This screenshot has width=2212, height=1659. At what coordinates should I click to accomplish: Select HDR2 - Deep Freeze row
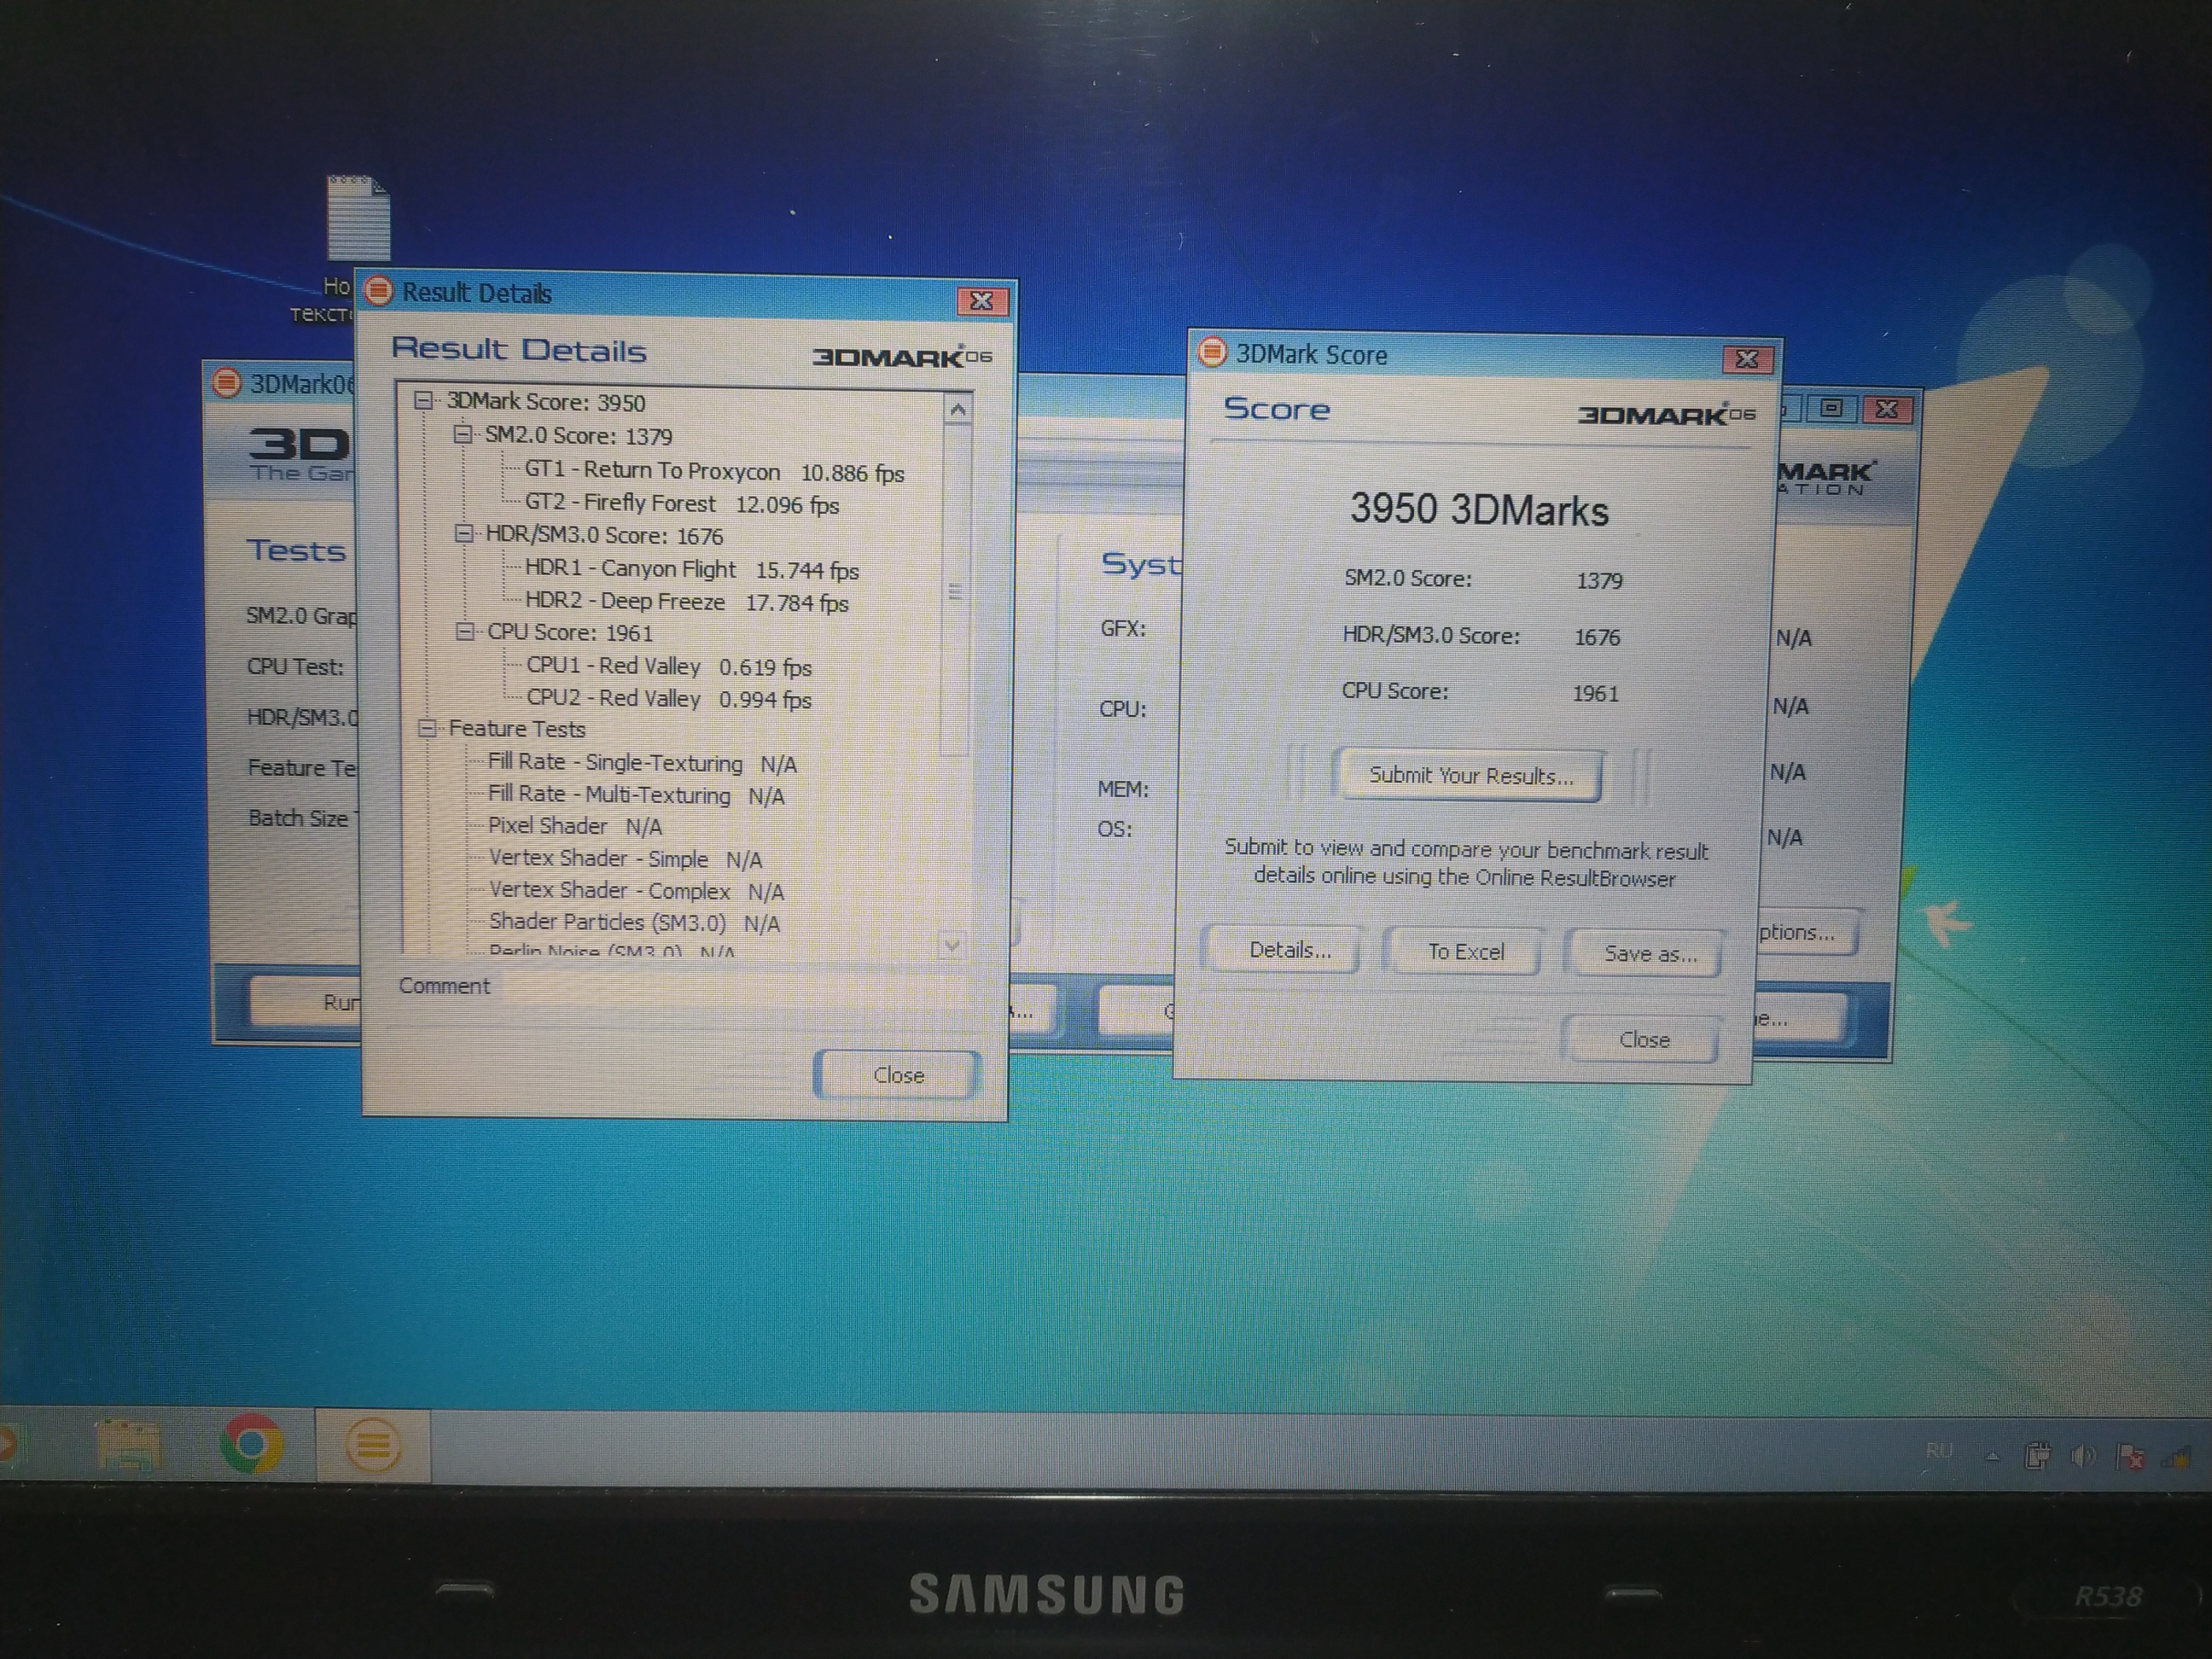click(x=686, y=602)
